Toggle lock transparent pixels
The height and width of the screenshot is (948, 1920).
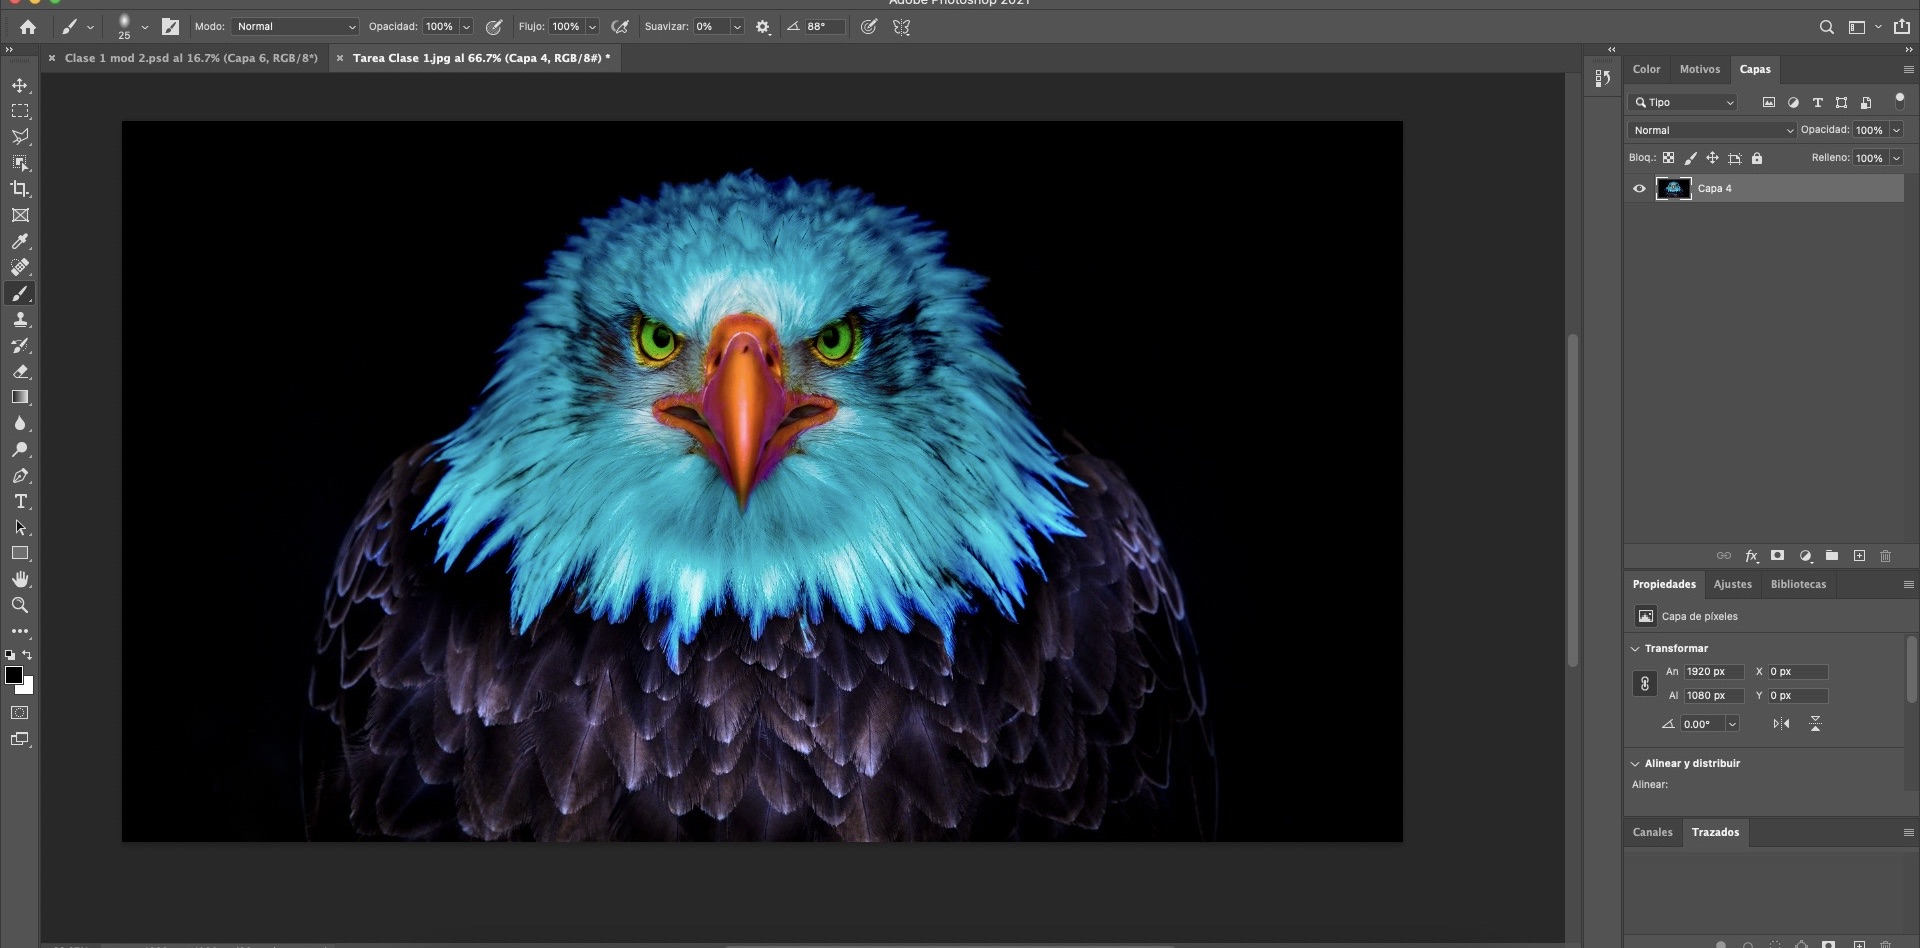(1668, 158)
